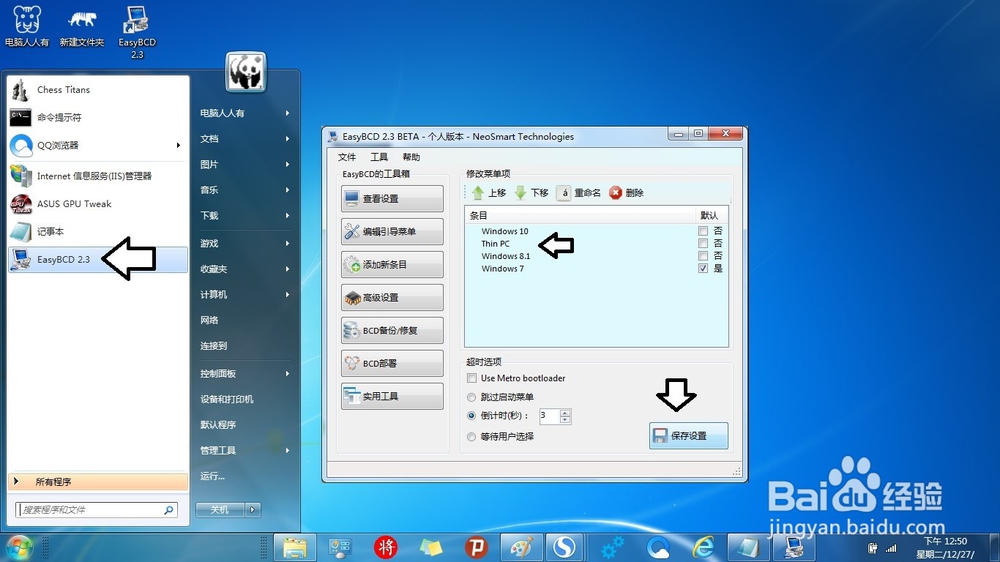This screenshot has height=562, width=1000.
Task: Launch QQ浏览器 from Start menu
Action: point(89,145)
